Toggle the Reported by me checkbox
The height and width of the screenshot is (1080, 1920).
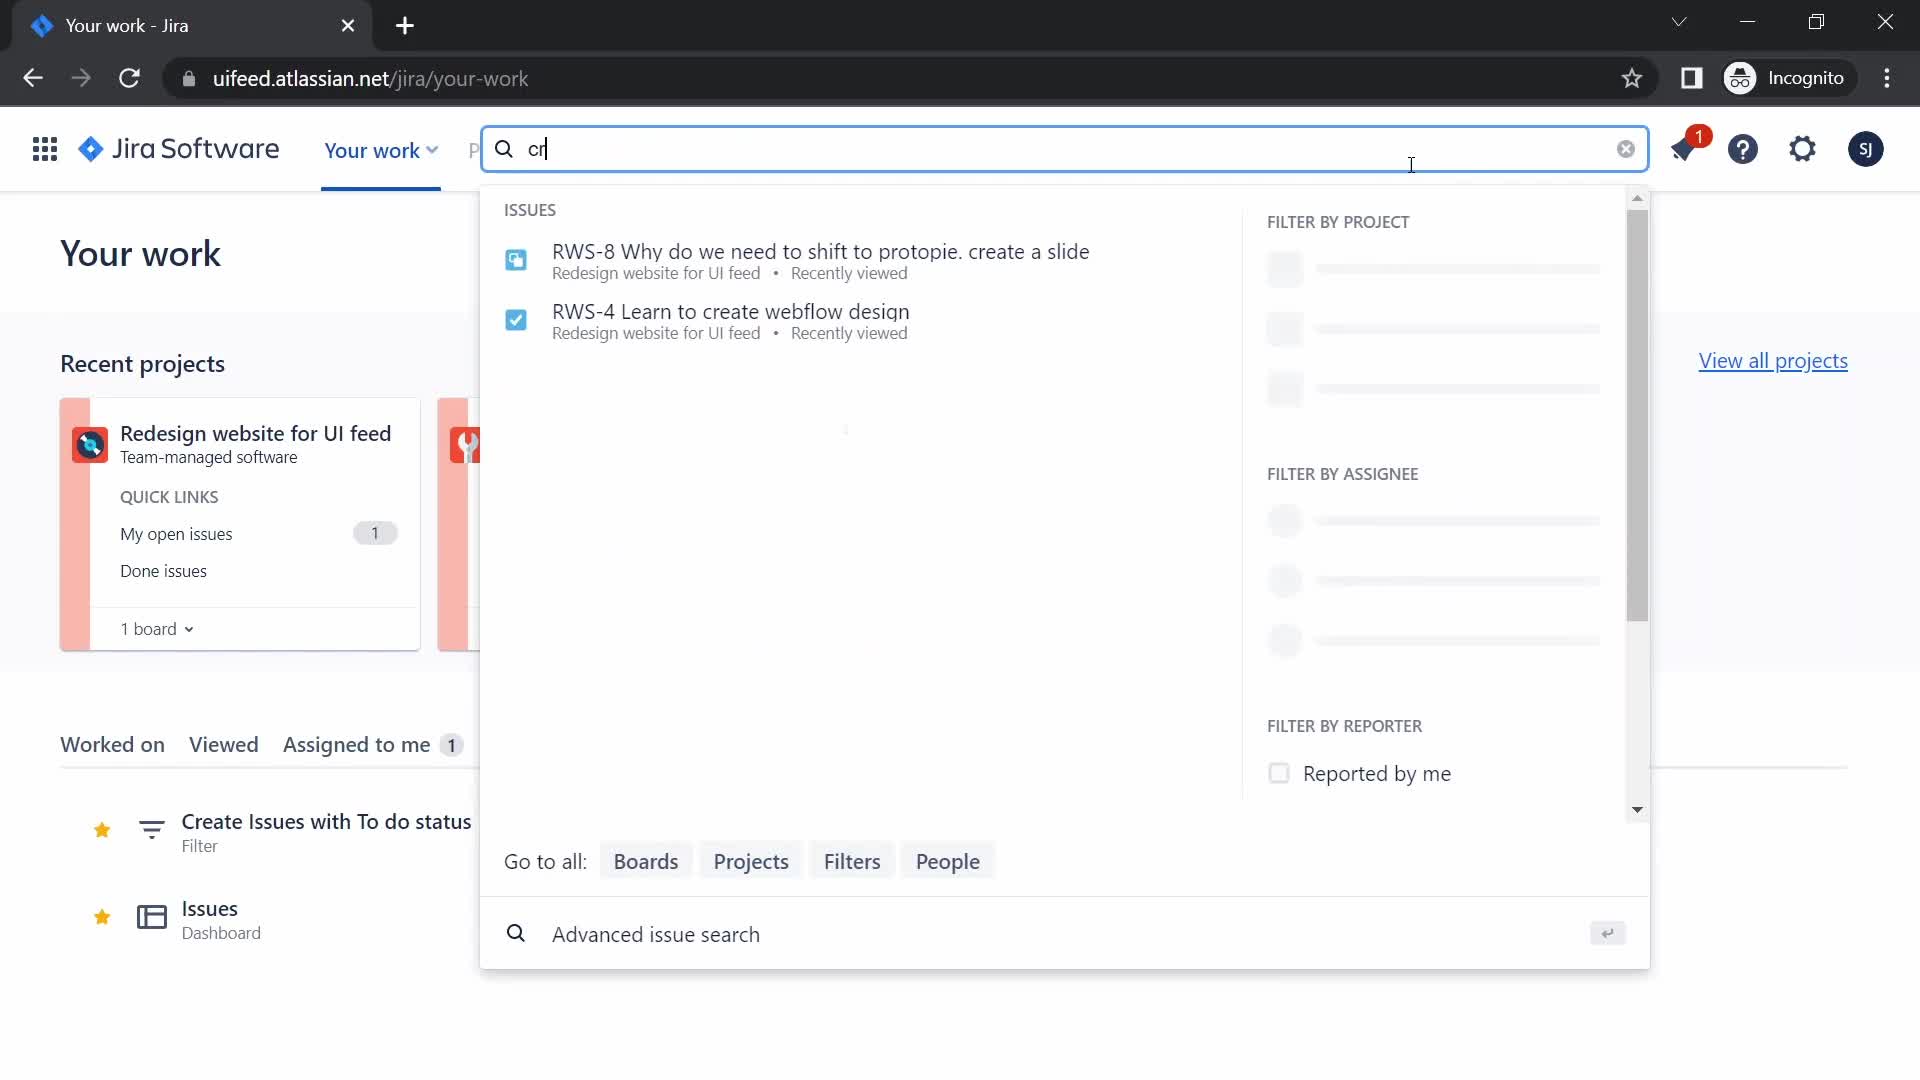[1278, 771]
